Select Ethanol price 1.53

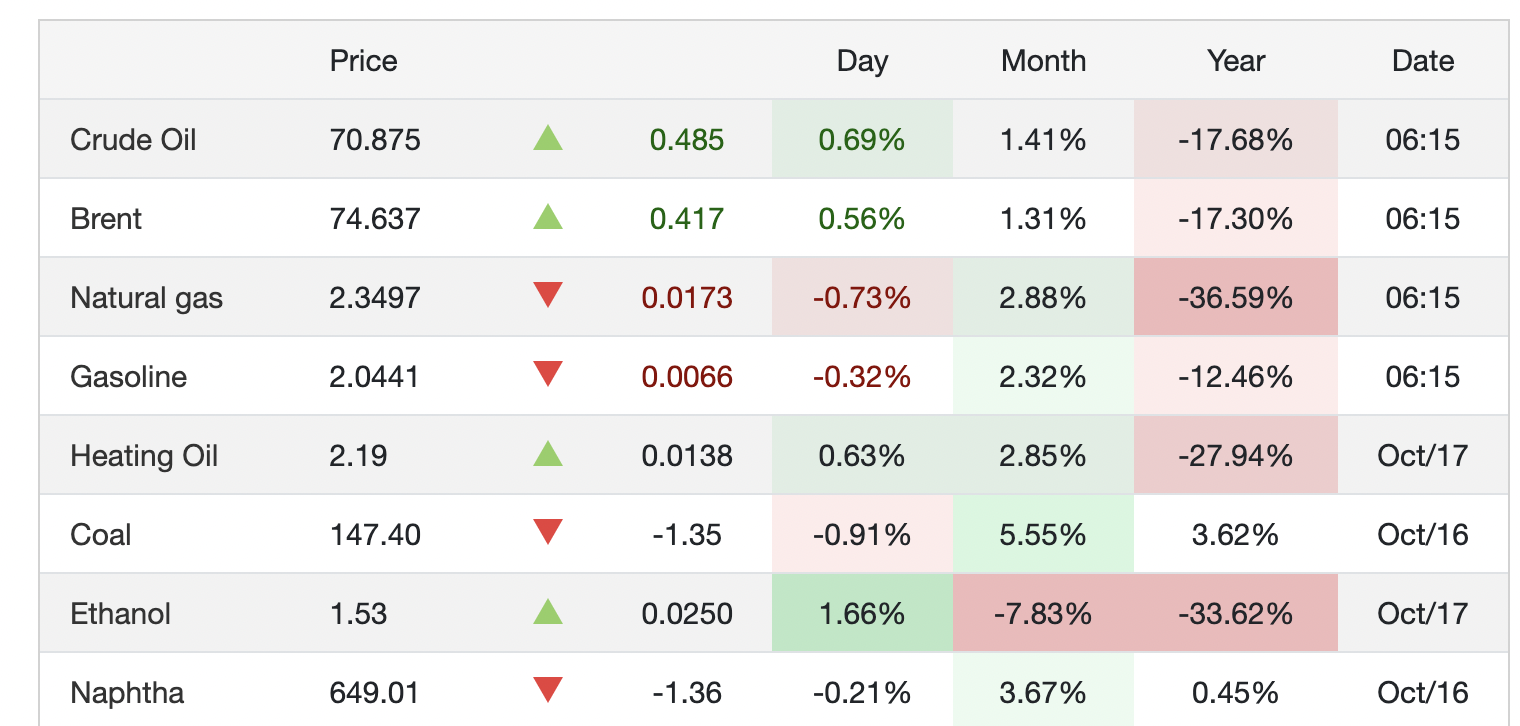coord(358,613)
